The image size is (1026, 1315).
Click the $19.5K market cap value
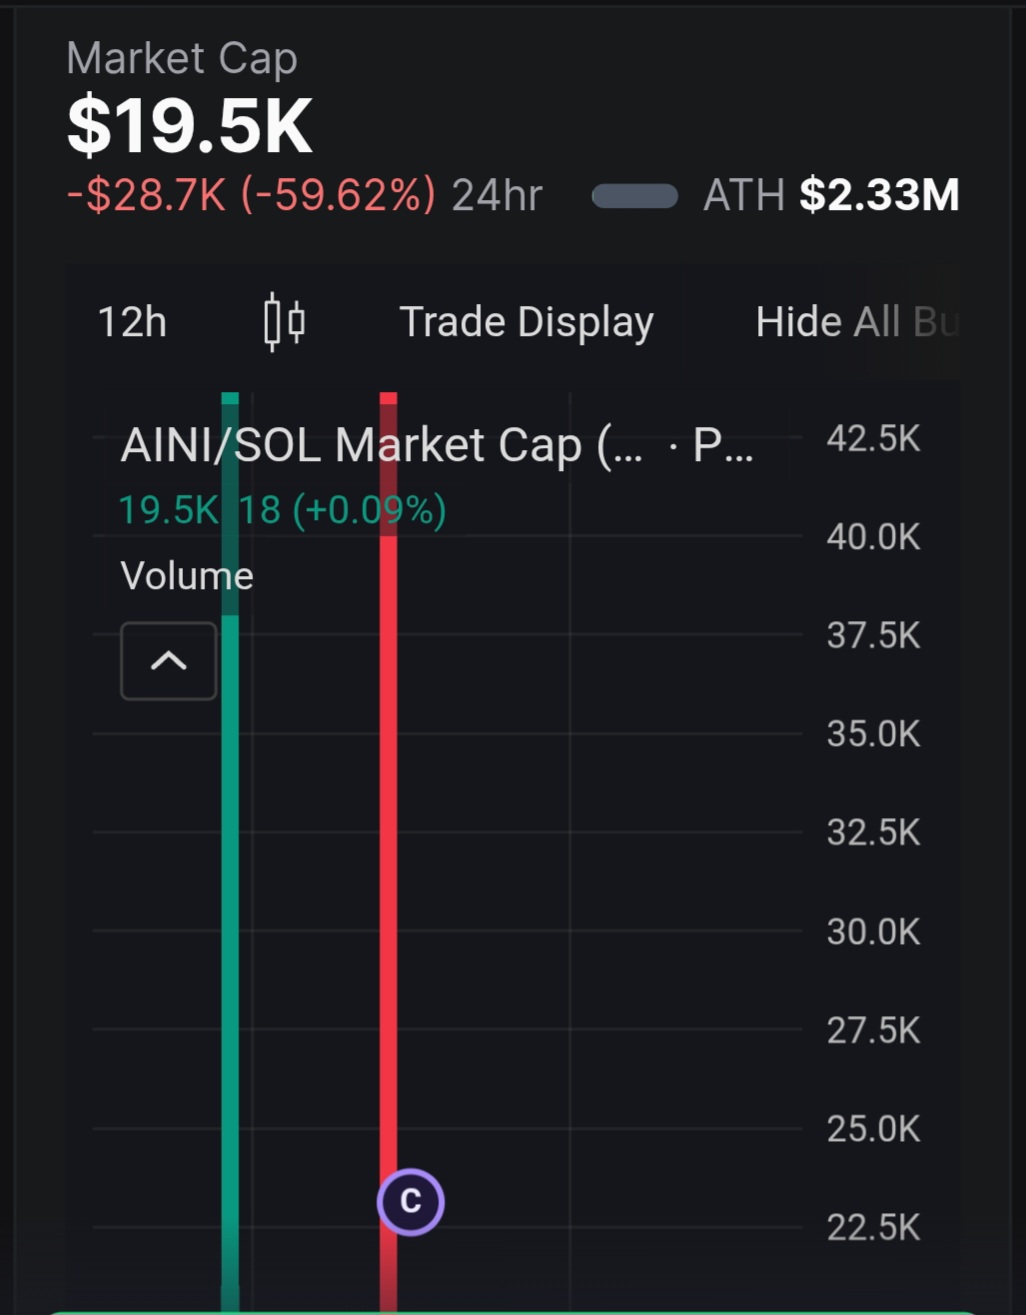[x=190, y=126]
